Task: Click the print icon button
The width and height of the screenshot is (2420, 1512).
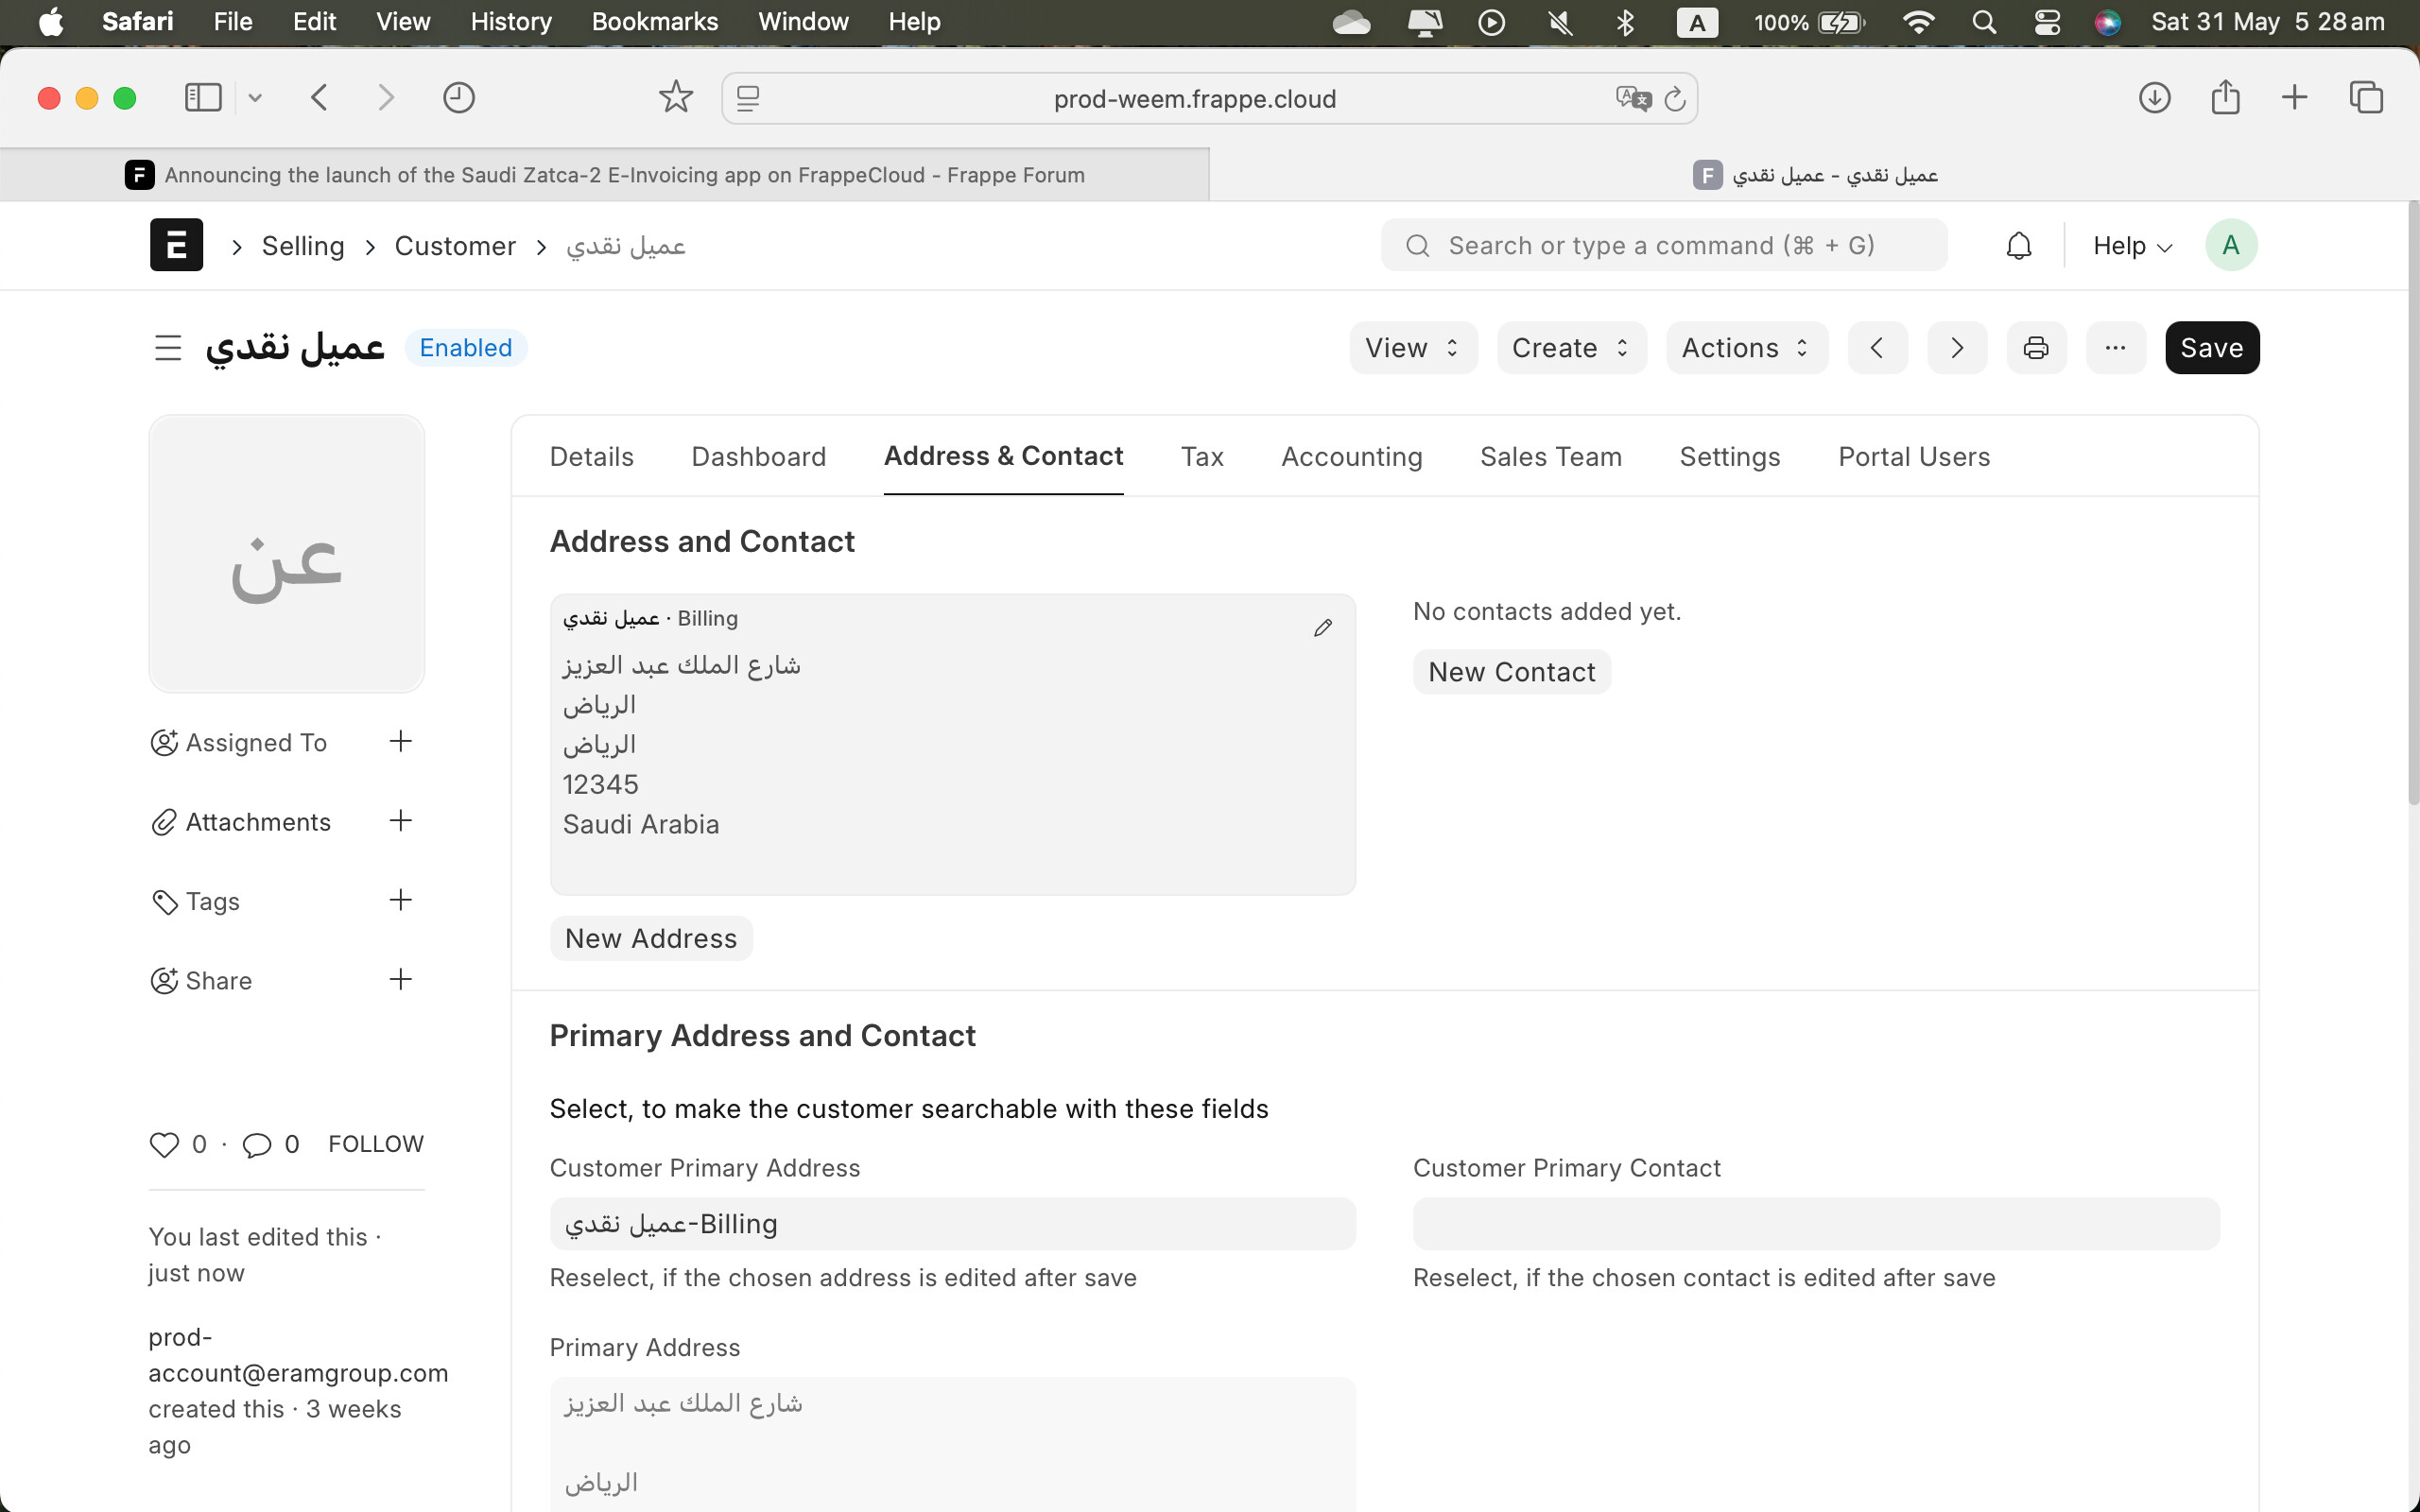Action: pos(2036,348)
